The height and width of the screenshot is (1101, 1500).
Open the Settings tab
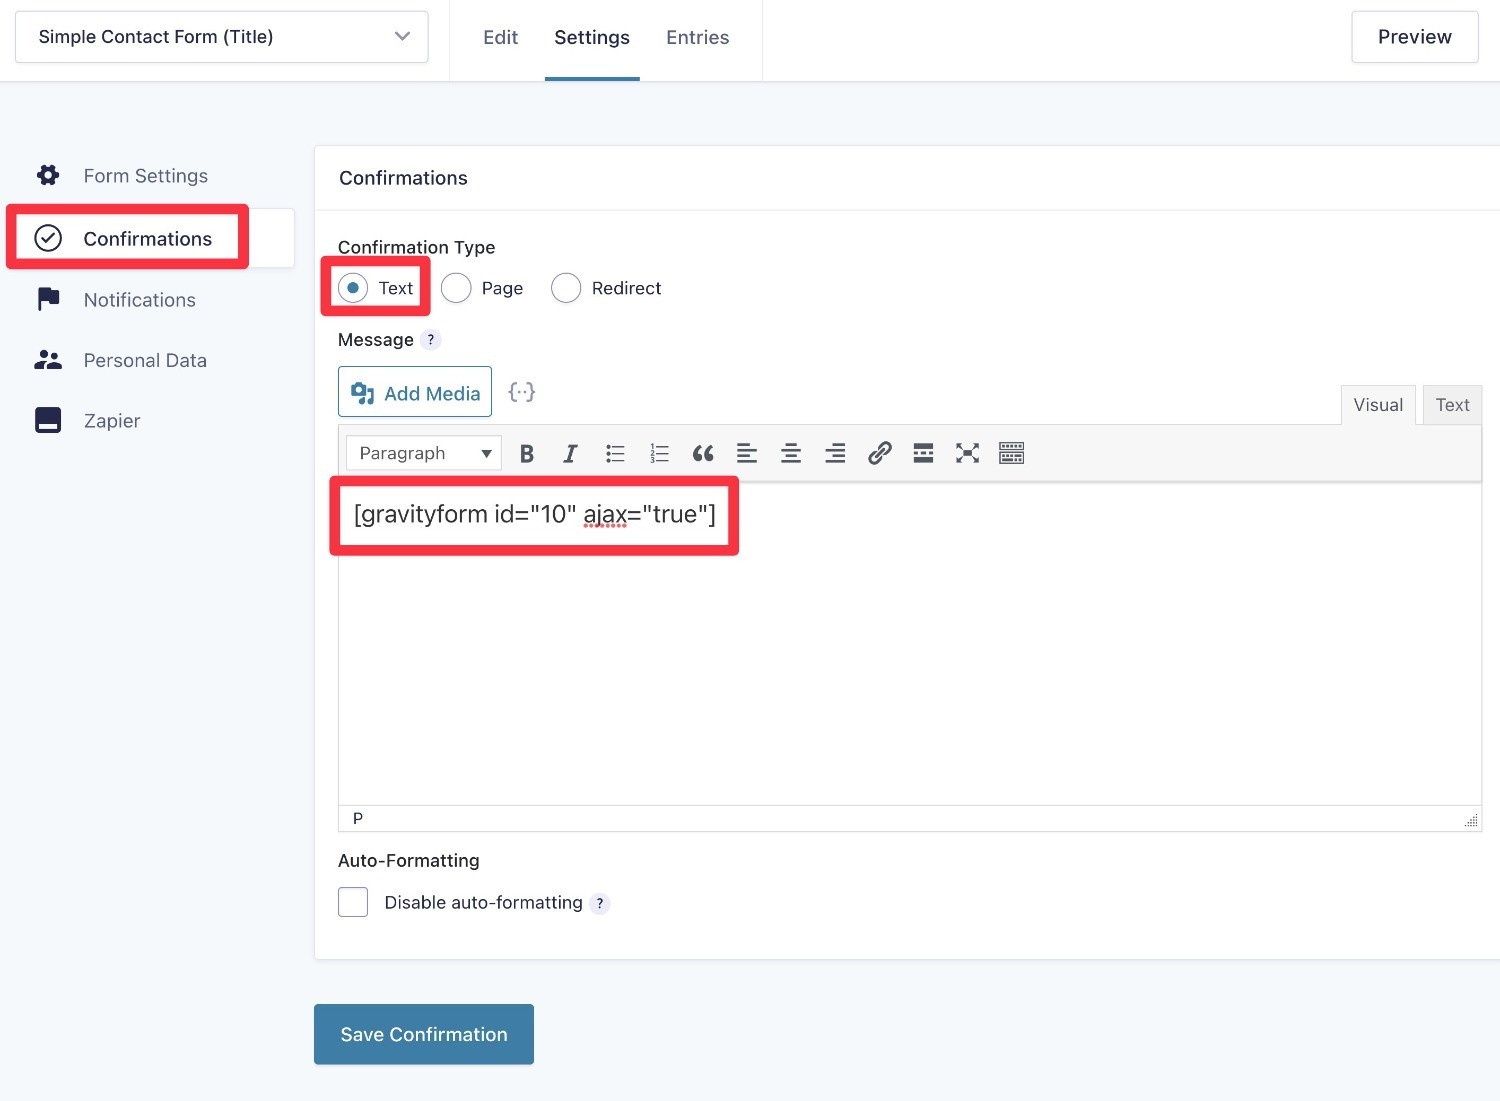click(592, 38)
